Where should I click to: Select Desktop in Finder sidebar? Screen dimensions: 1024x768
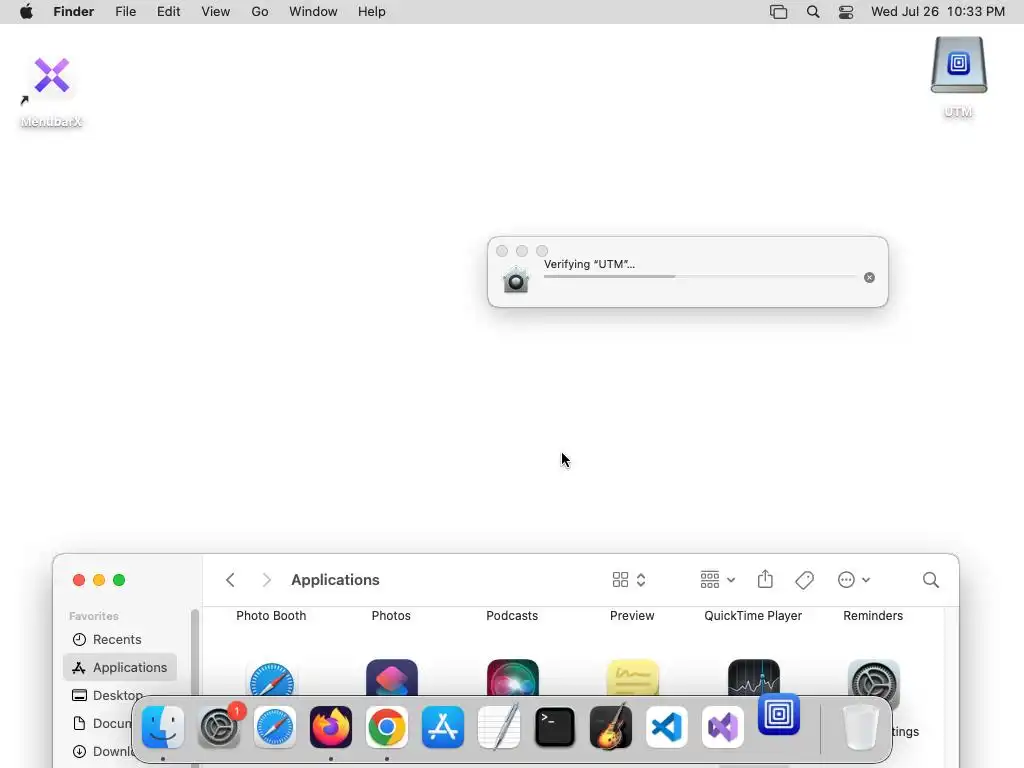click(120, 696)
